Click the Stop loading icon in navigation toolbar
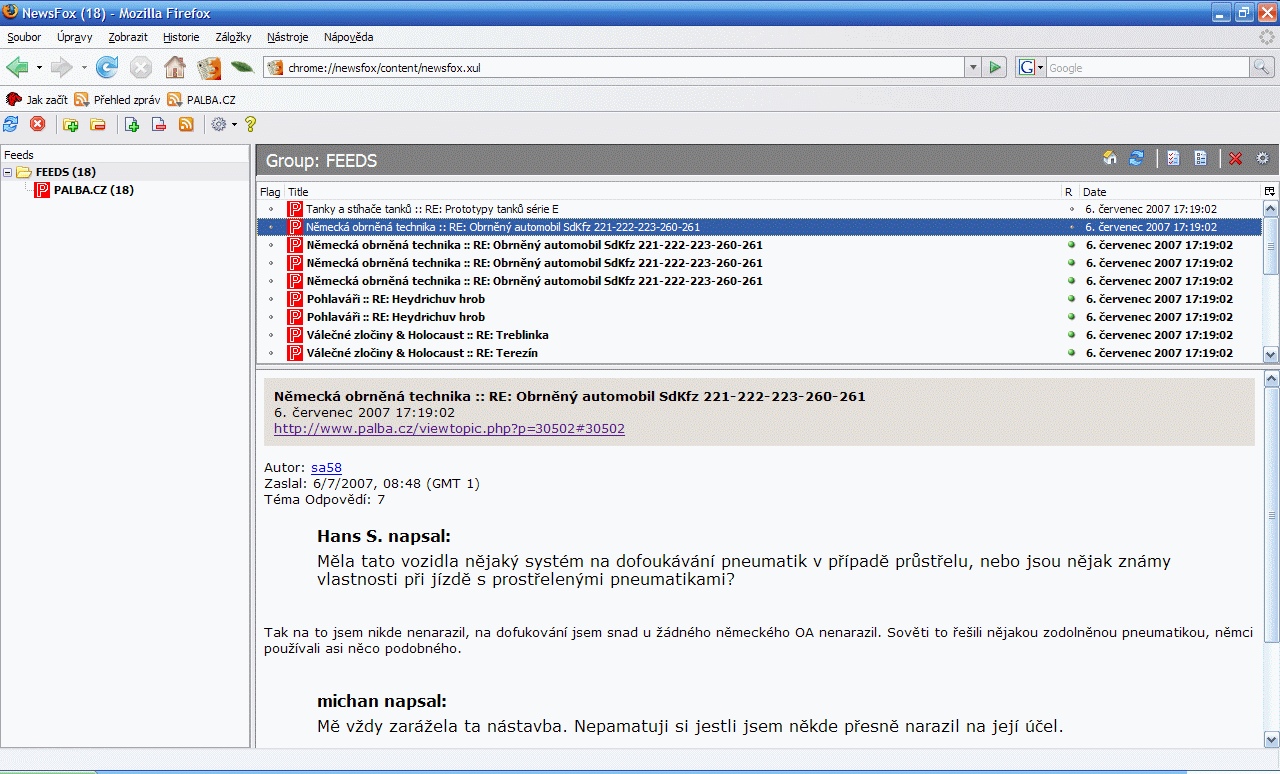Image resolution: width=1280 pixels, height=774 pixels. click(141, 67)
